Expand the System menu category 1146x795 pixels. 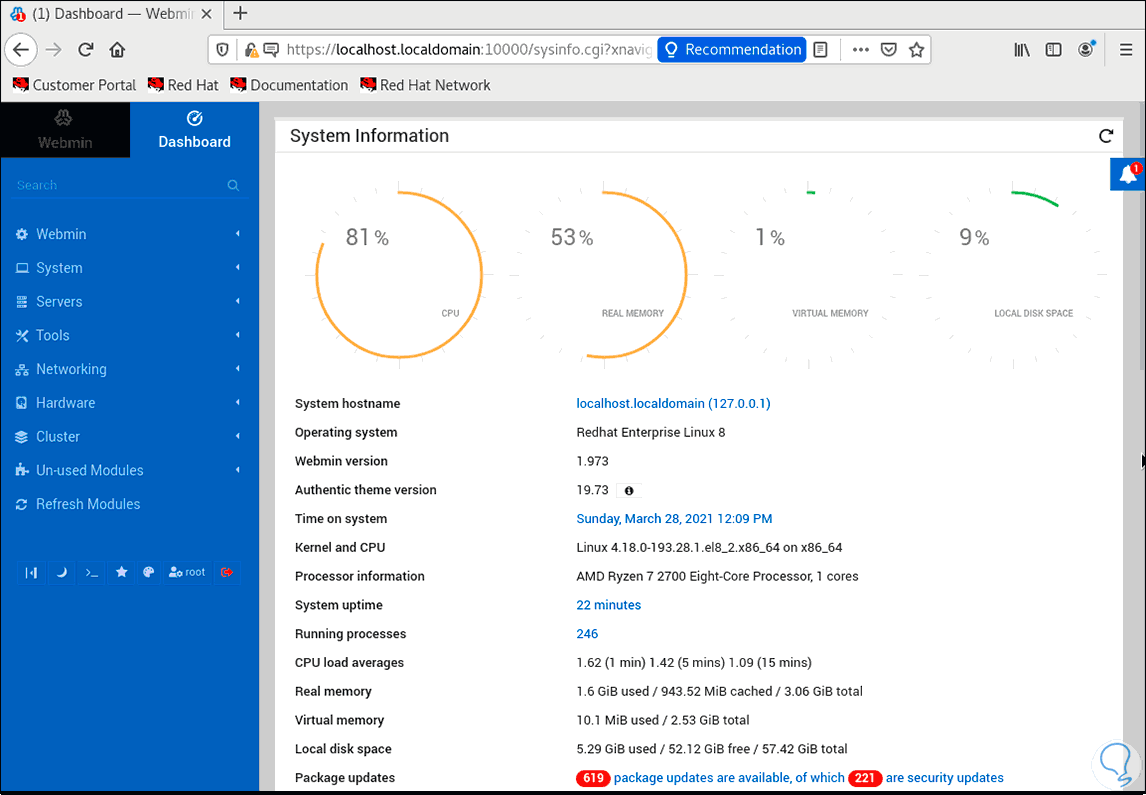(129, 268)
